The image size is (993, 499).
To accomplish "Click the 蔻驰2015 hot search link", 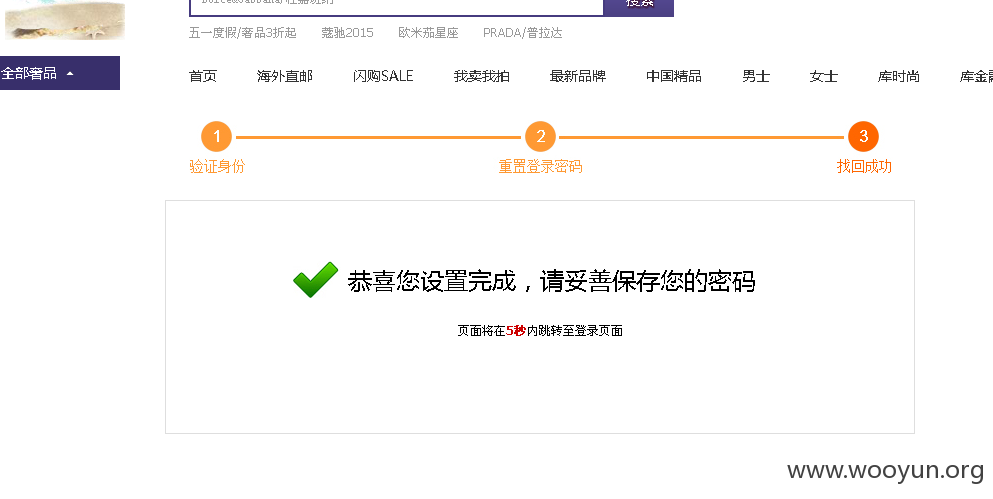I will click(347, 33).
